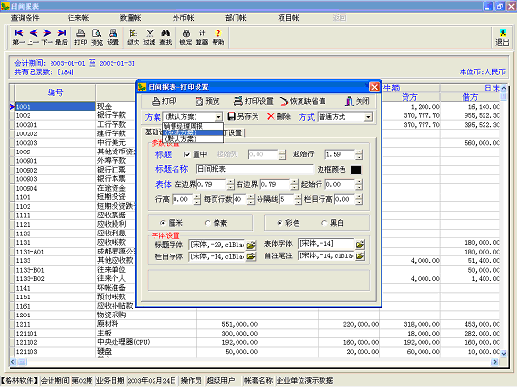Adjust the 左边界 left margin spinner
This screenshot has height=387, width=517.
231,184
